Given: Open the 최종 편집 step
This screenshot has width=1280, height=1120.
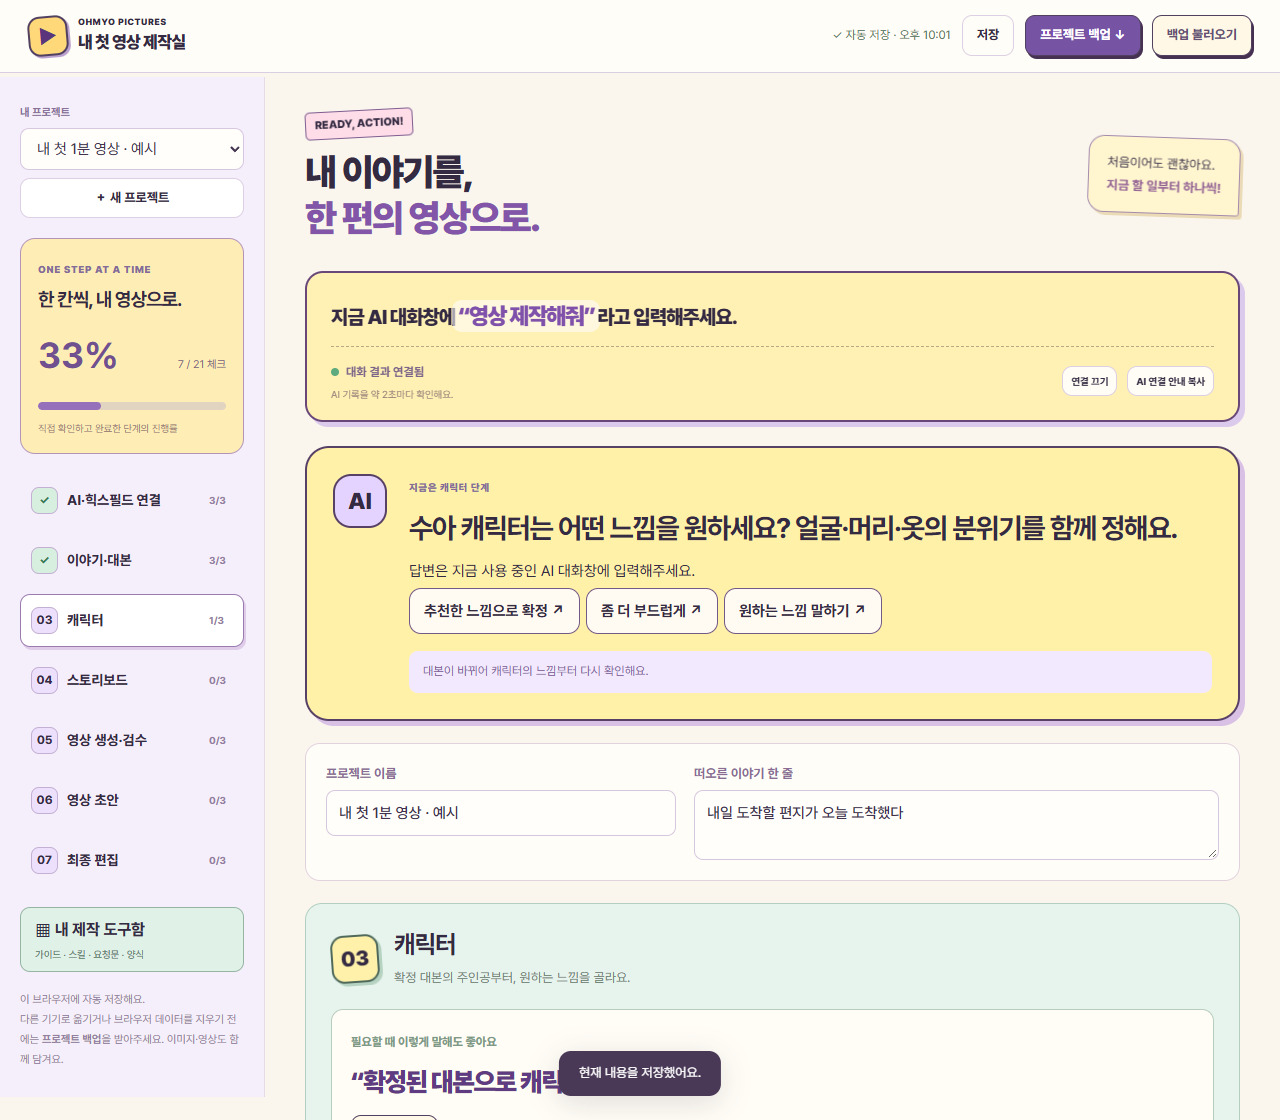Looking at the screenshot, I should pos(132,860).
